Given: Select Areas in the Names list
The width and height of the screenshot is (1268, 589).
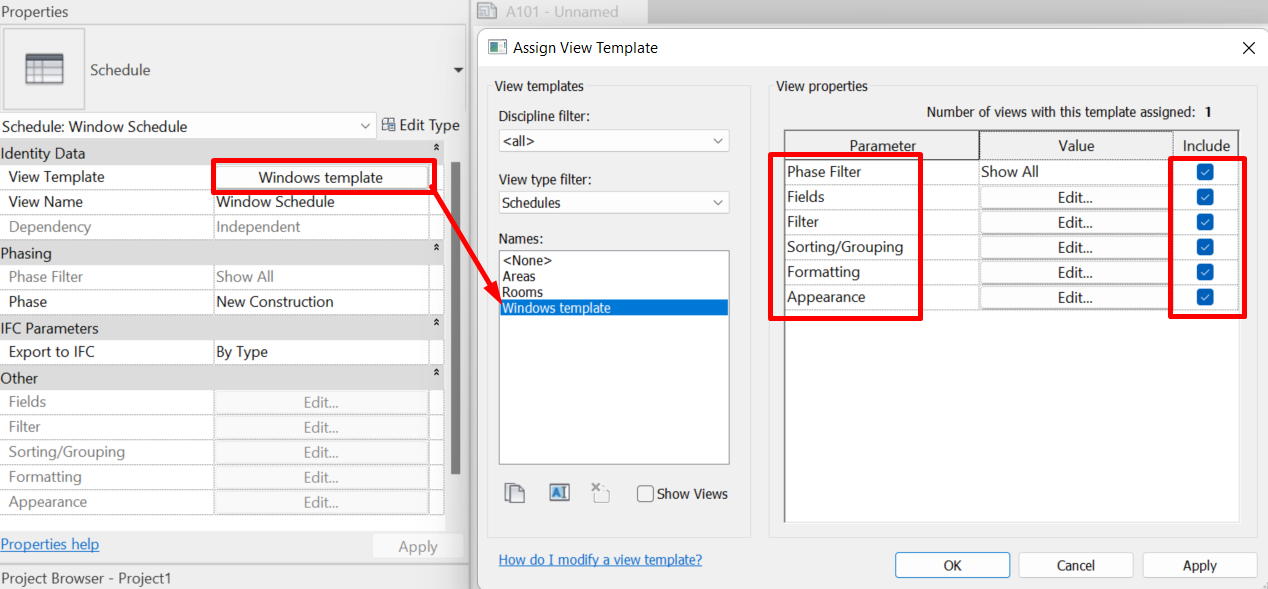Looking at the screenshot, I should [x=519, y=276].
